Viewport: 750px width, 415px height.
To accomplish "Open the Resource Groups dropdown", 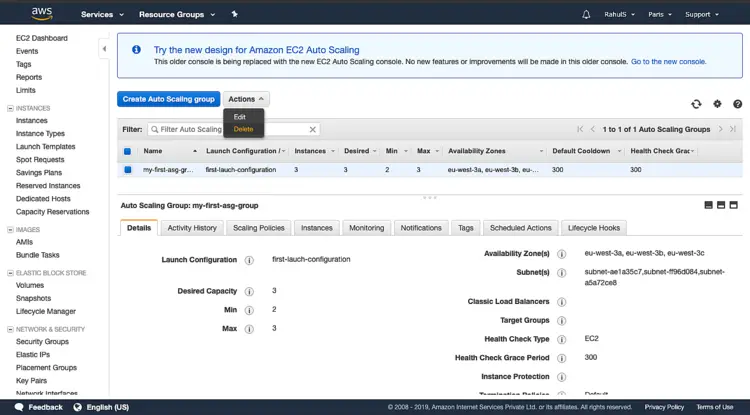I will [x=177, y=15].
